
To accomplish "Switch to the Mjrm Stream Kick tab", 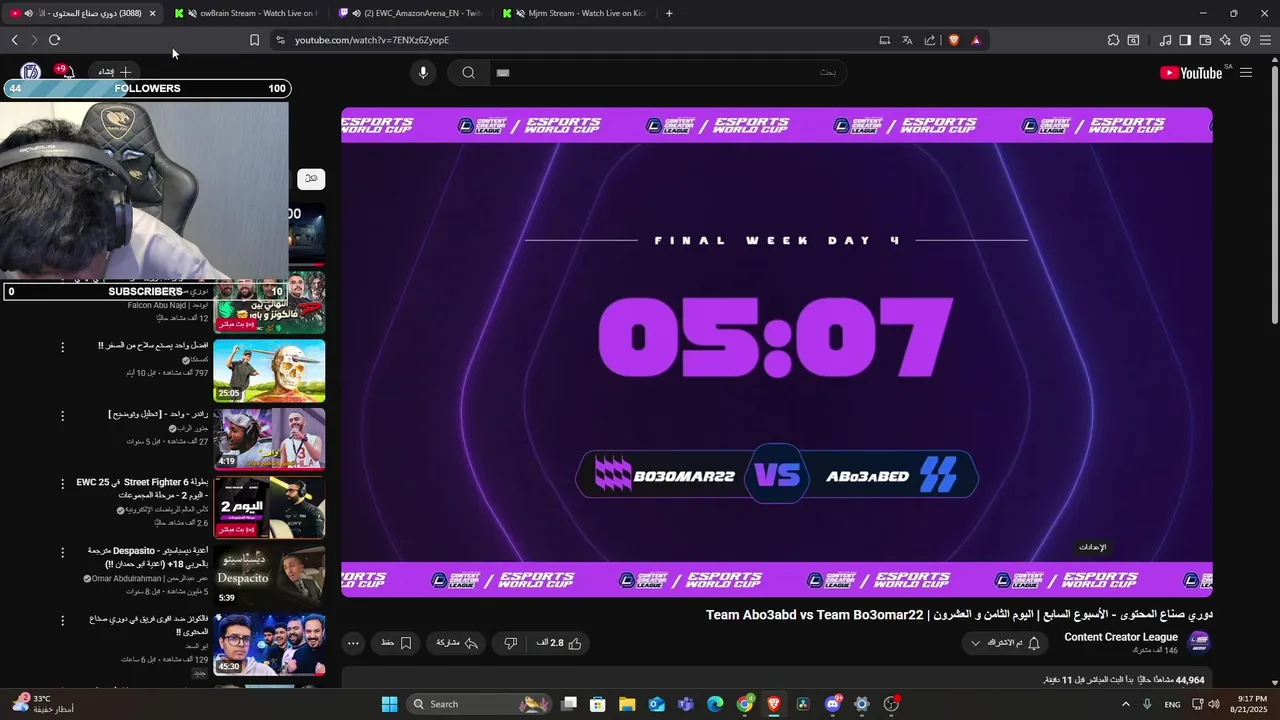I will click(575, 13).
